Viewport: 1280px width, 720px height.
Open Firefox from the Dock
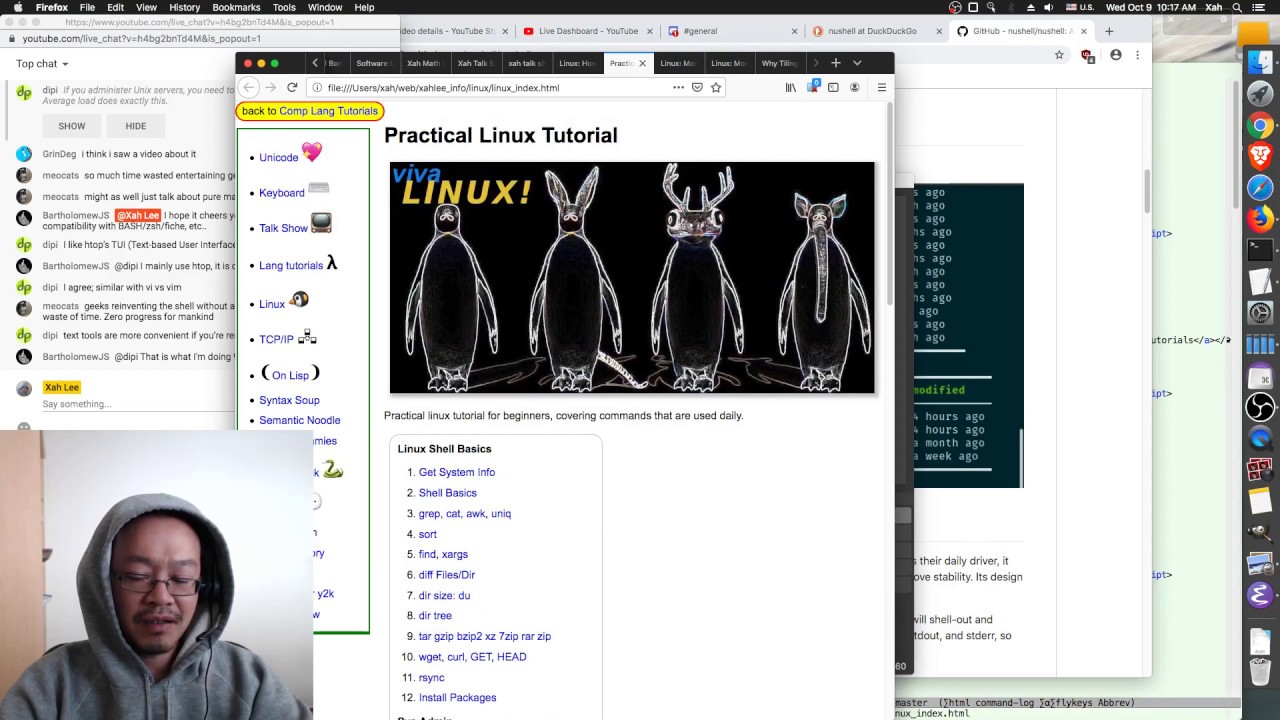coord(1260,218)
